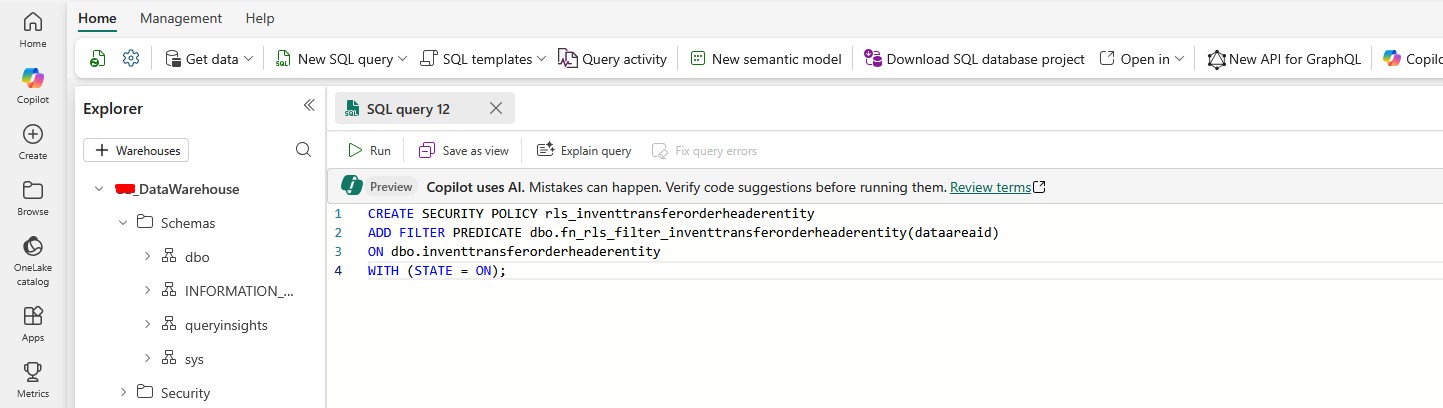
Task: Open Copilot from the left sidebar
Action: pos(32,78)
